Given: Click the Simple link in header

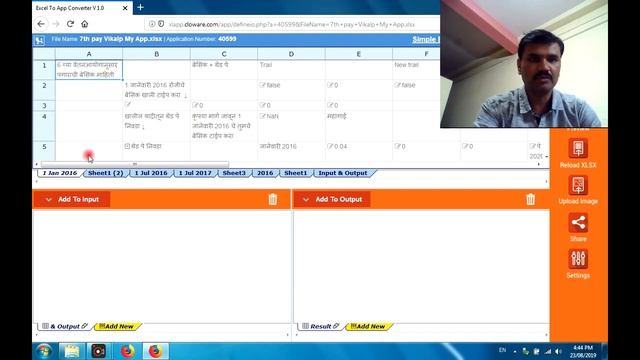Looking at the screenshot, I should pyautogui.click(x=426, y=39).
